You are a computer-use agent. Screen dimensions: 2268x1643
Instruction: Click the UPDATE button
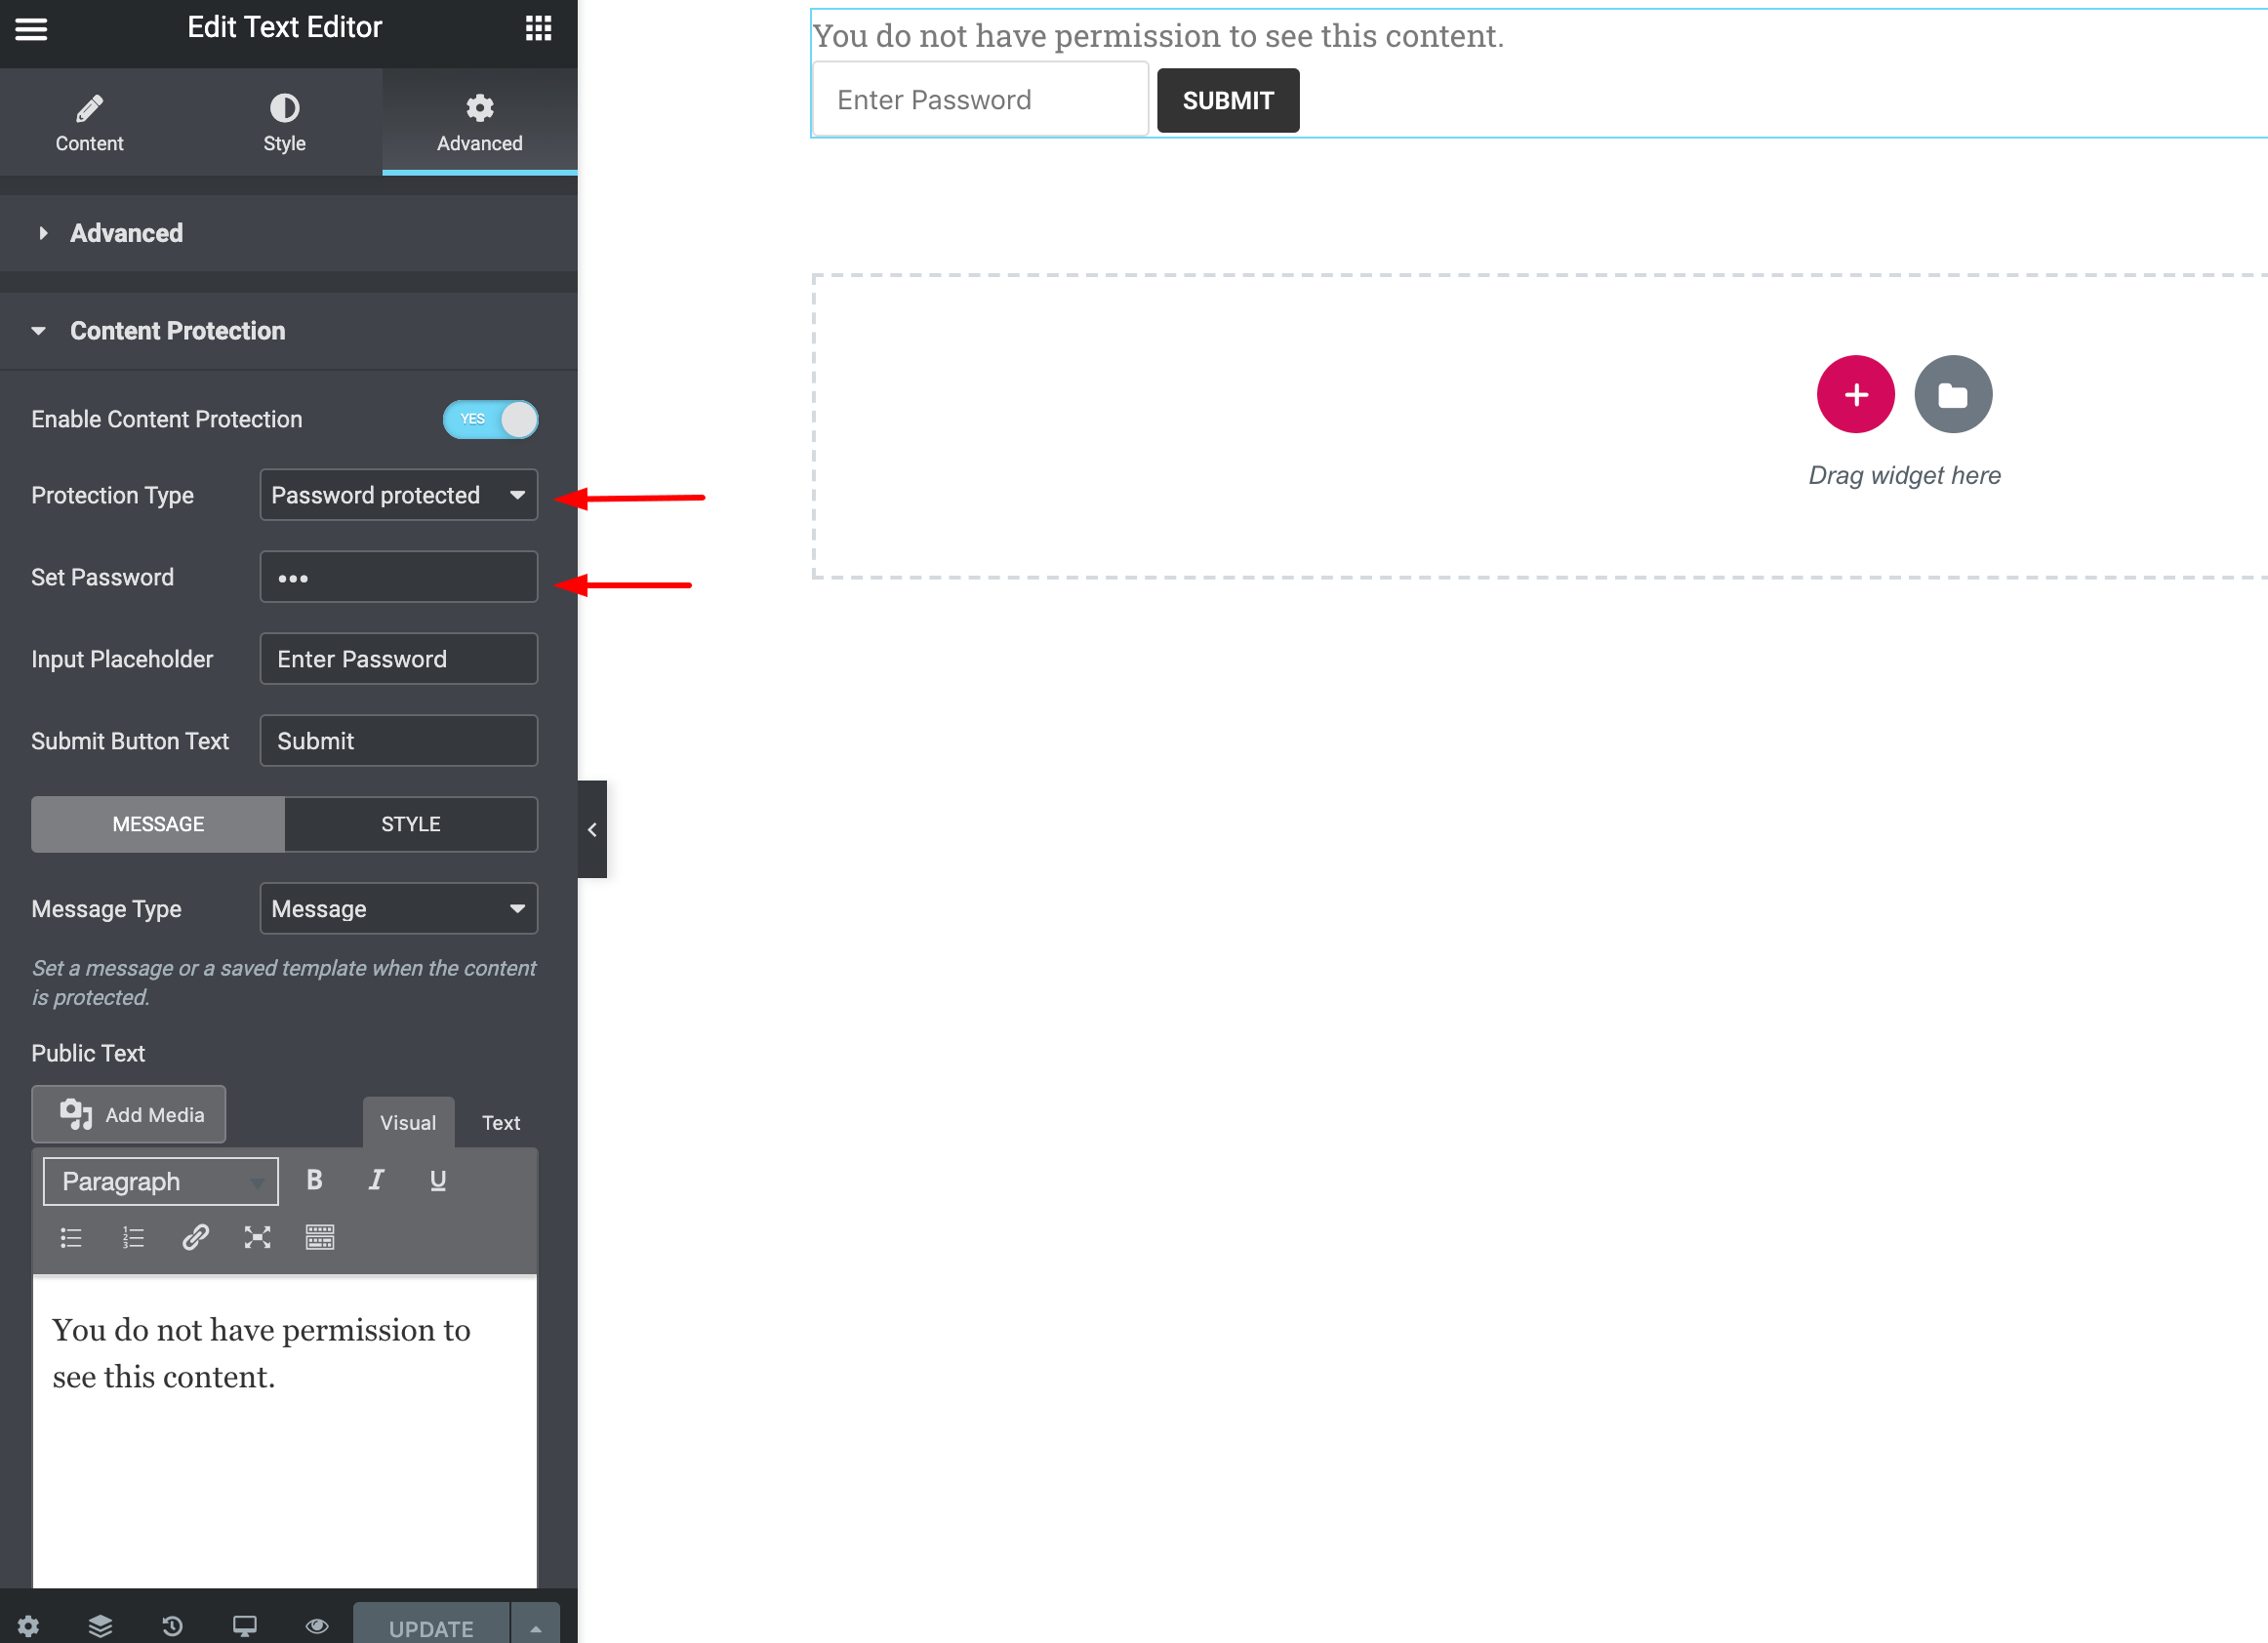point(431,1624)
